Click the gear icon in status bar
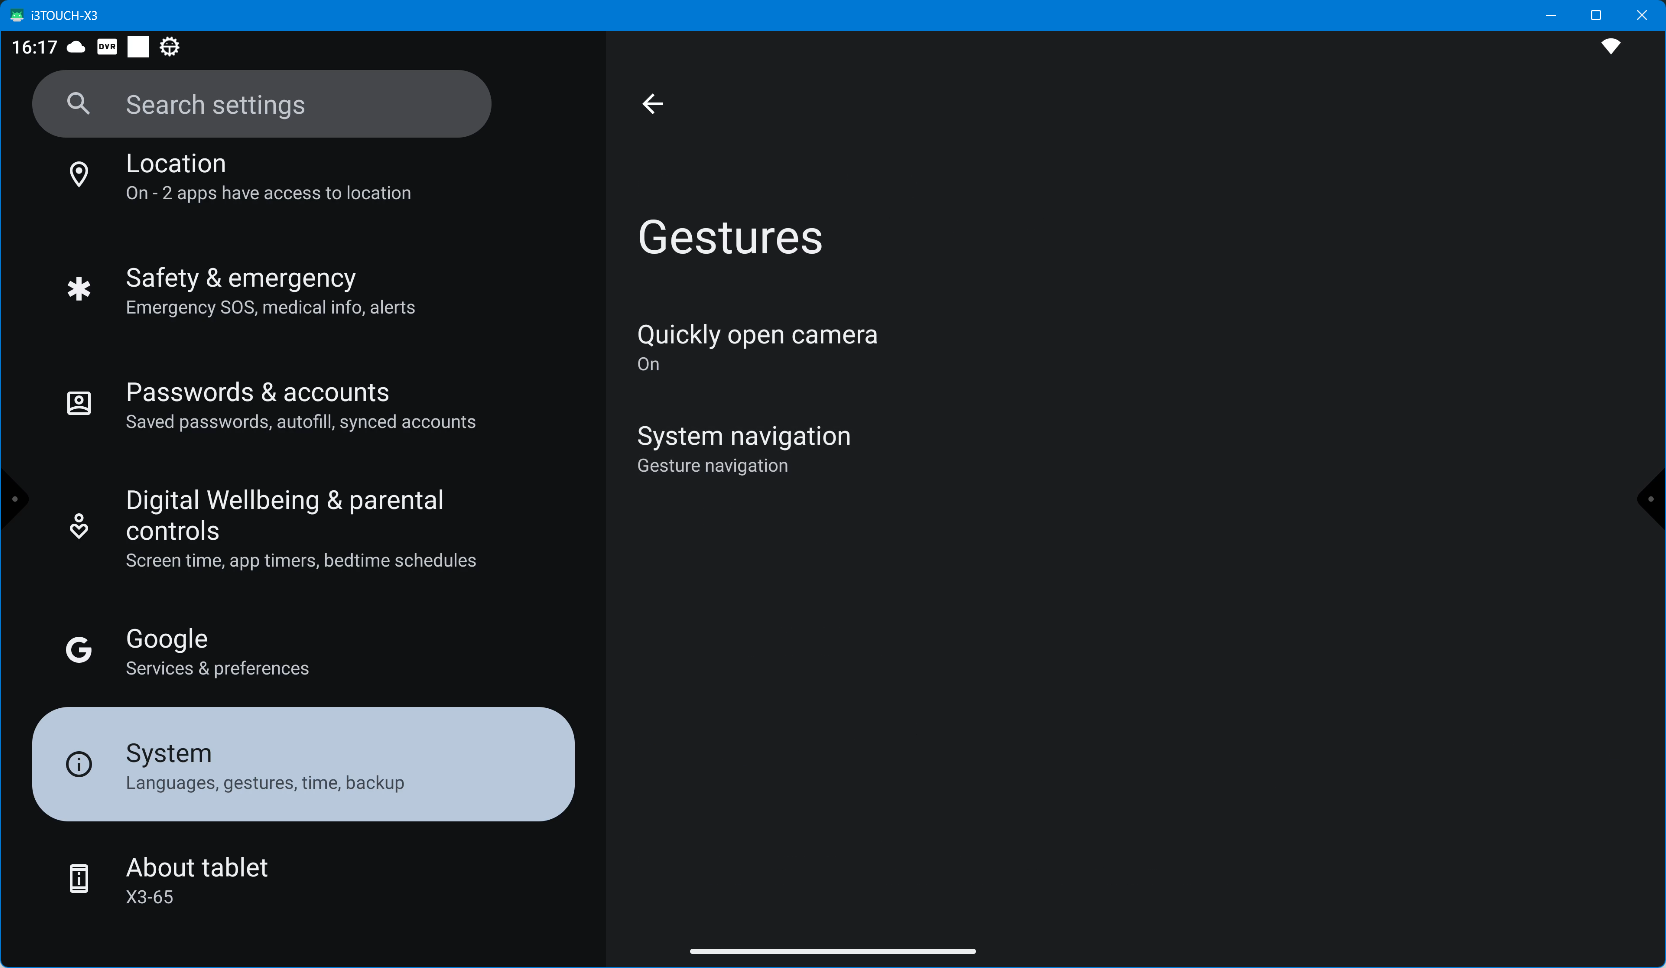 point(170,47)
